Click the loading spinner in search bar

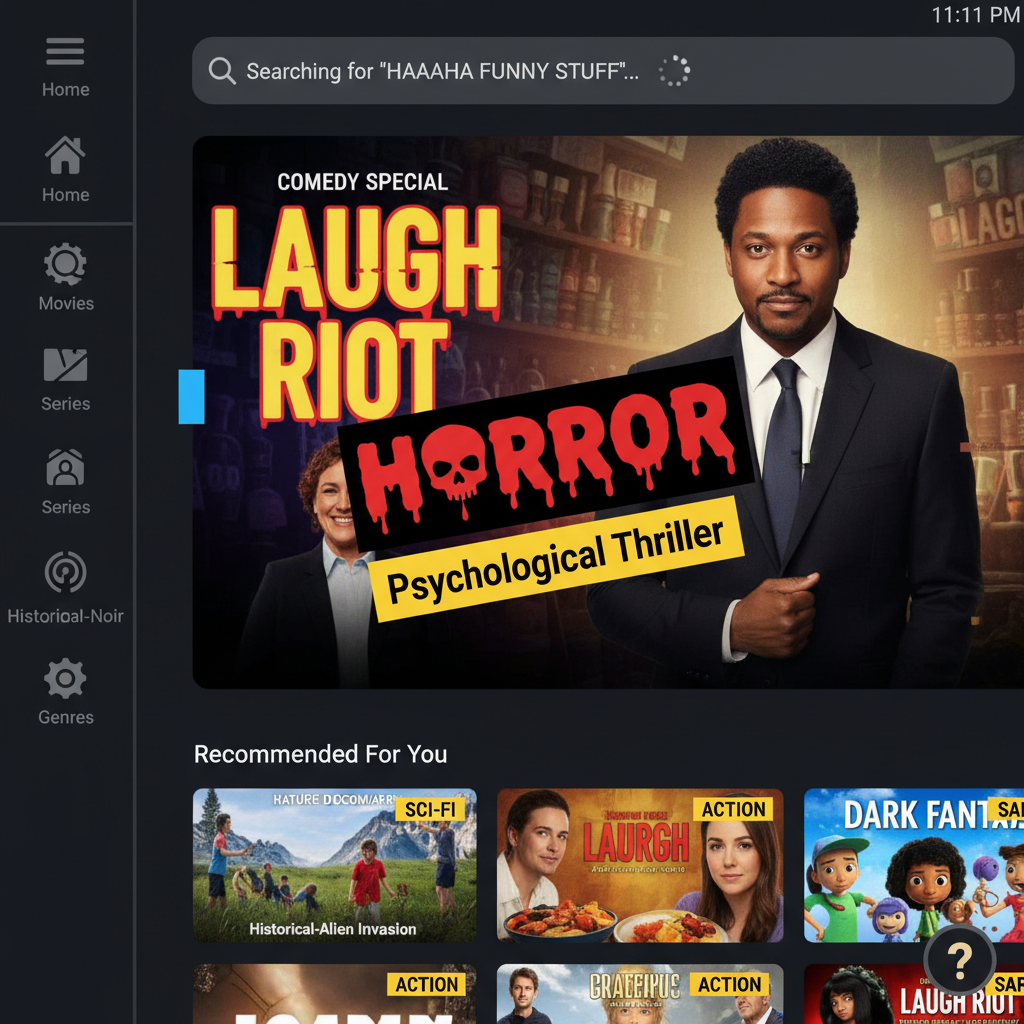pos(674,71)
